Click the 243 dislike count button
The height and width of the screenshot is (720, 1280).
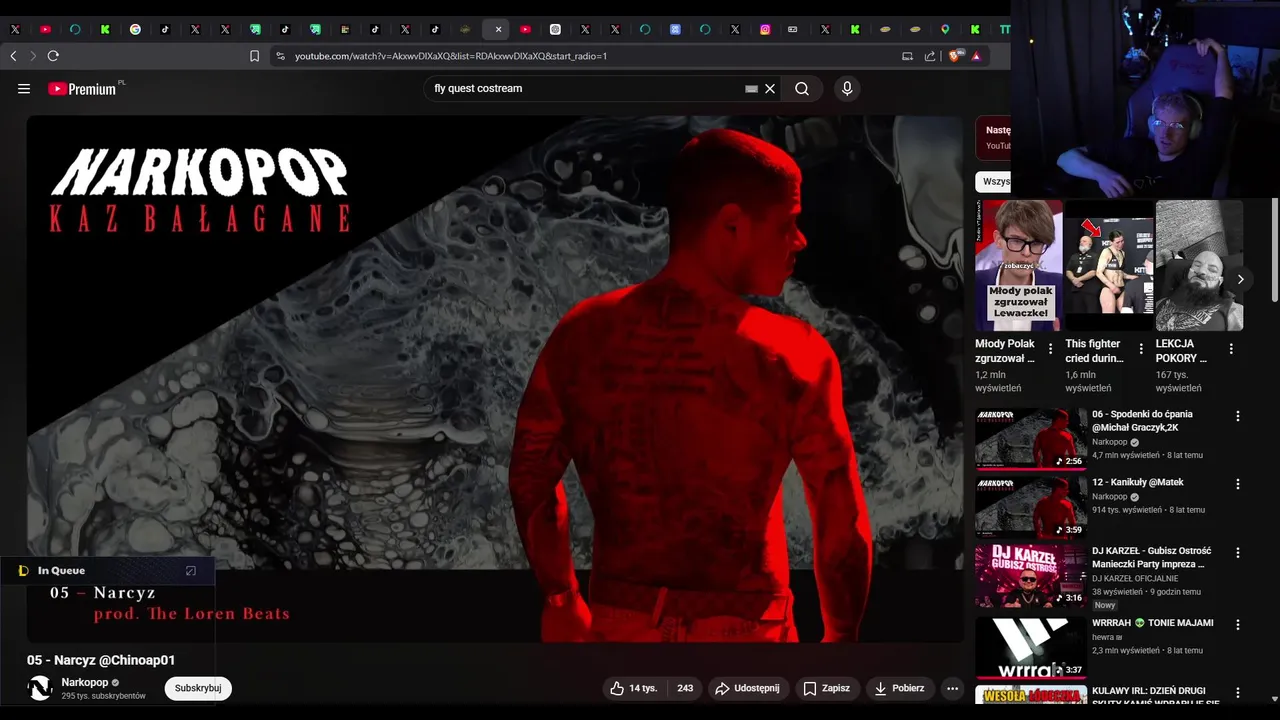click(x=685, y=688)
